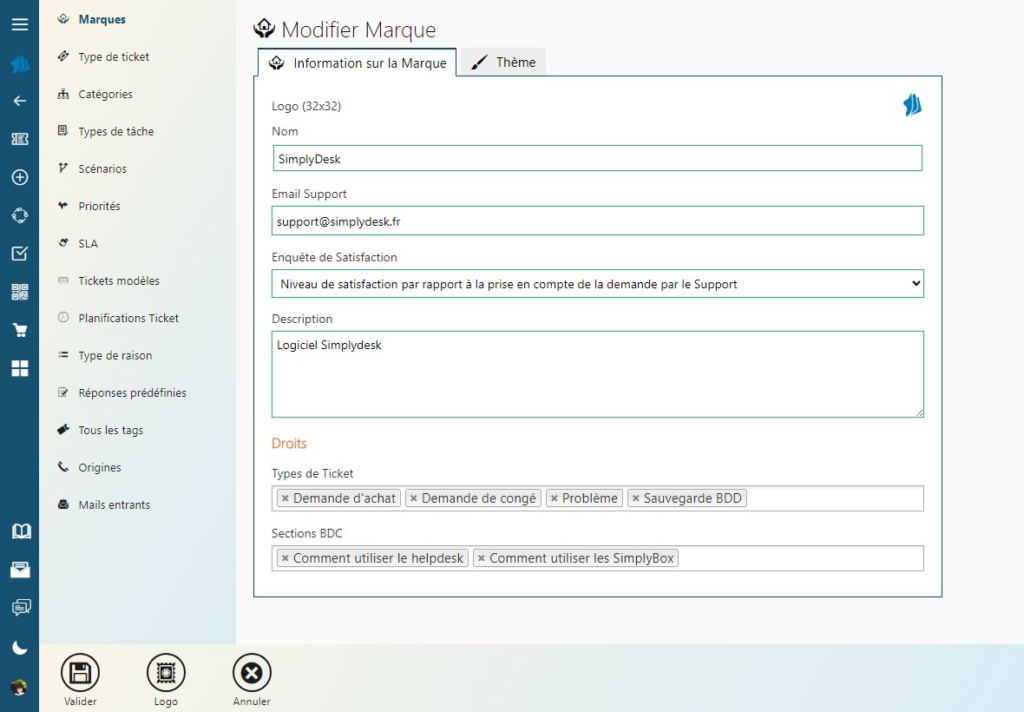
Task: Click the Valider save icon
Action: tap(80, 673)
